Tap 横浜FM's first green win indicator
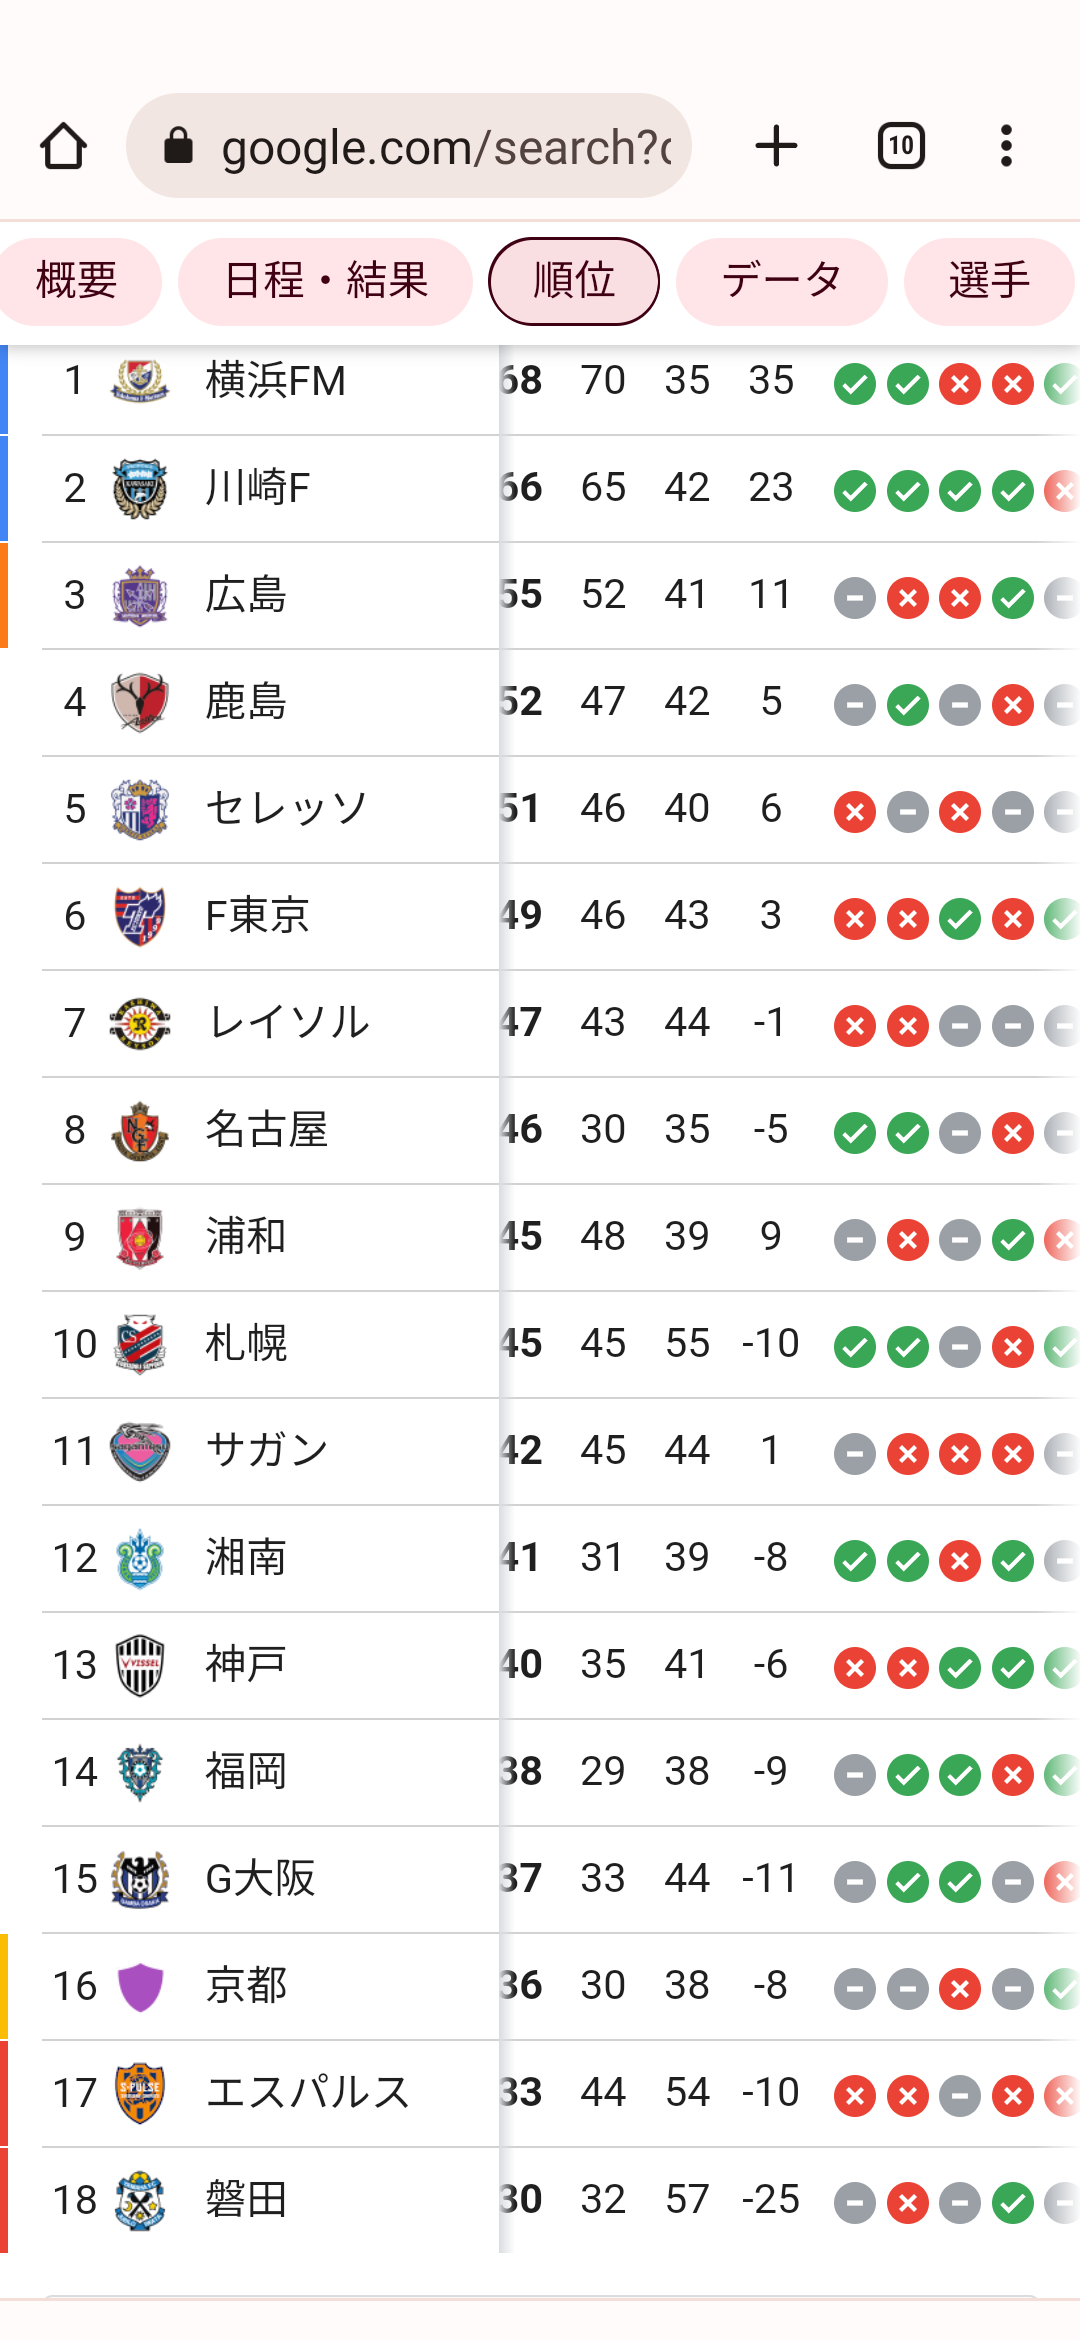The image size is (1080, 2340). tap(855, 384)
